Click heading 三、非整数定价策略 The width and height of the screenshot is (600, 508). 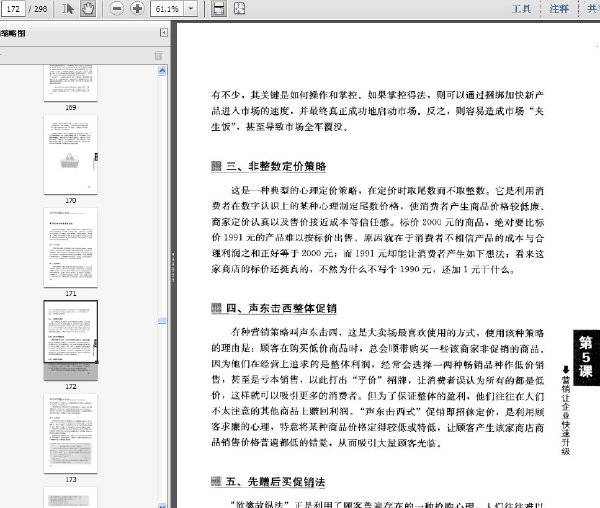click(x=276, y=166)
